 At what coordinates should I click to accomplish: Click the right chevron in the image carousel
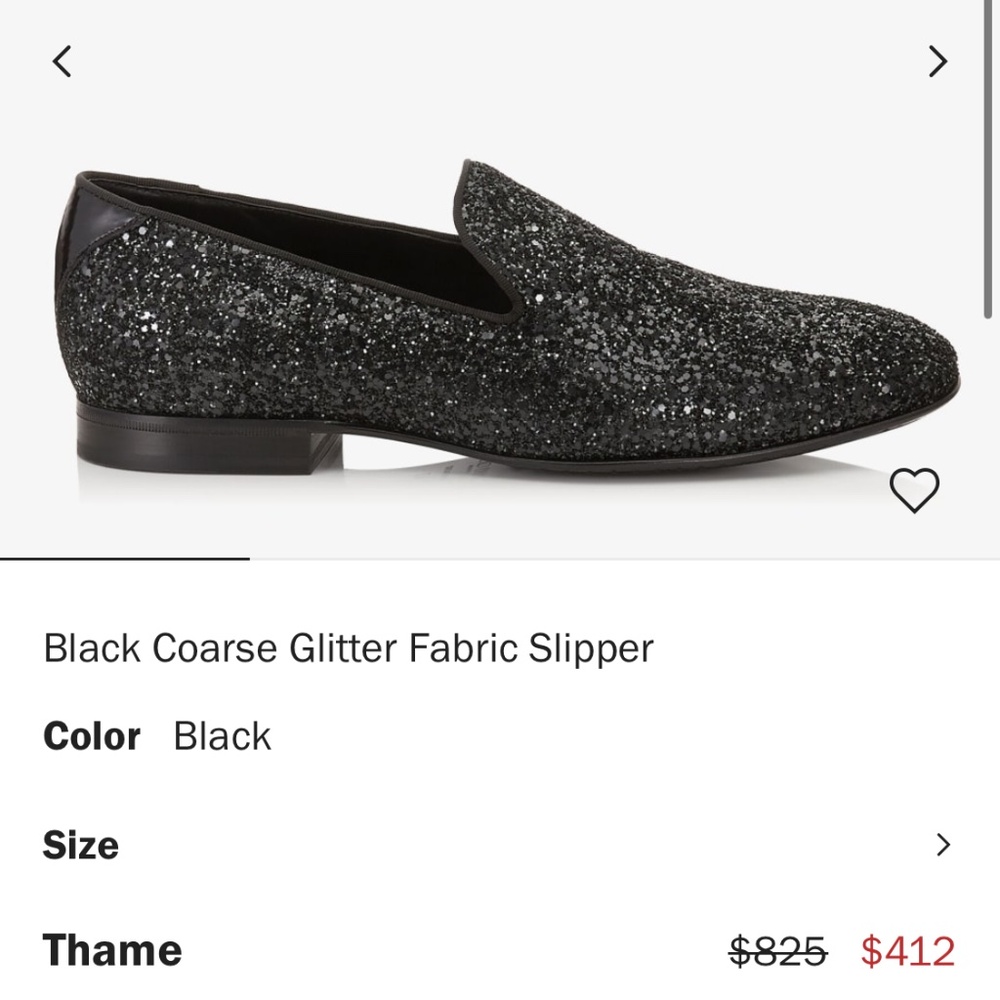[937, 62]
